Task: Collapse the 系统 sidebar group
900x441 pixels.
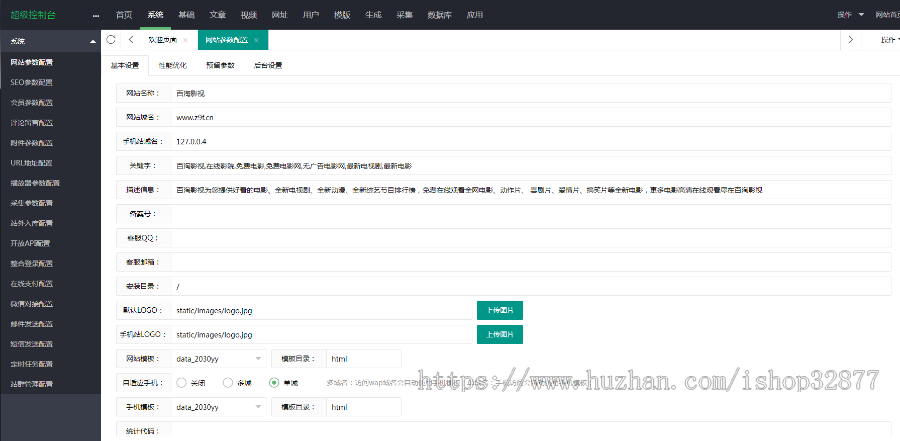Action: click(x=93, y=41)
